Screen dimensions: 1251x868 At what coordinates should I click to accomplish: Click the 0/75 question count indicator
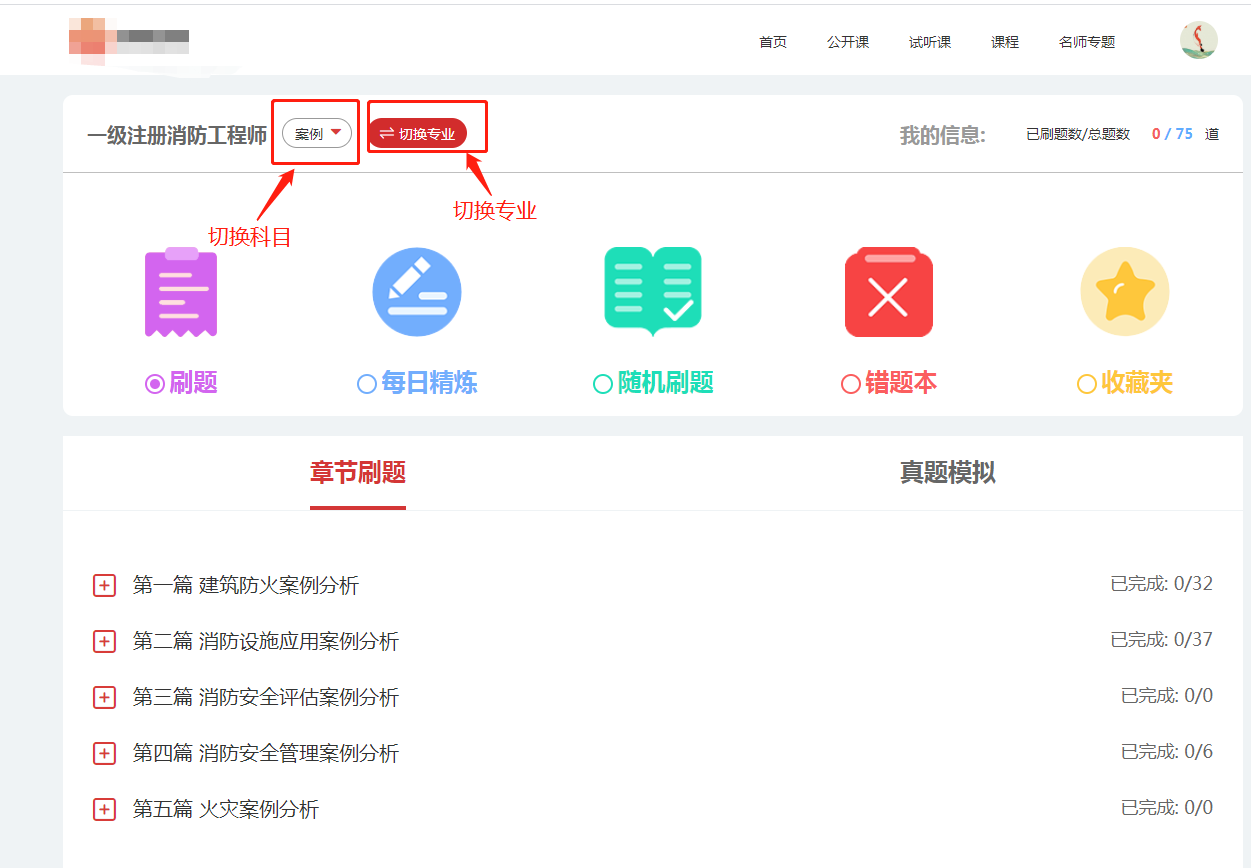pyautogui.click(x=1171, y=132)
